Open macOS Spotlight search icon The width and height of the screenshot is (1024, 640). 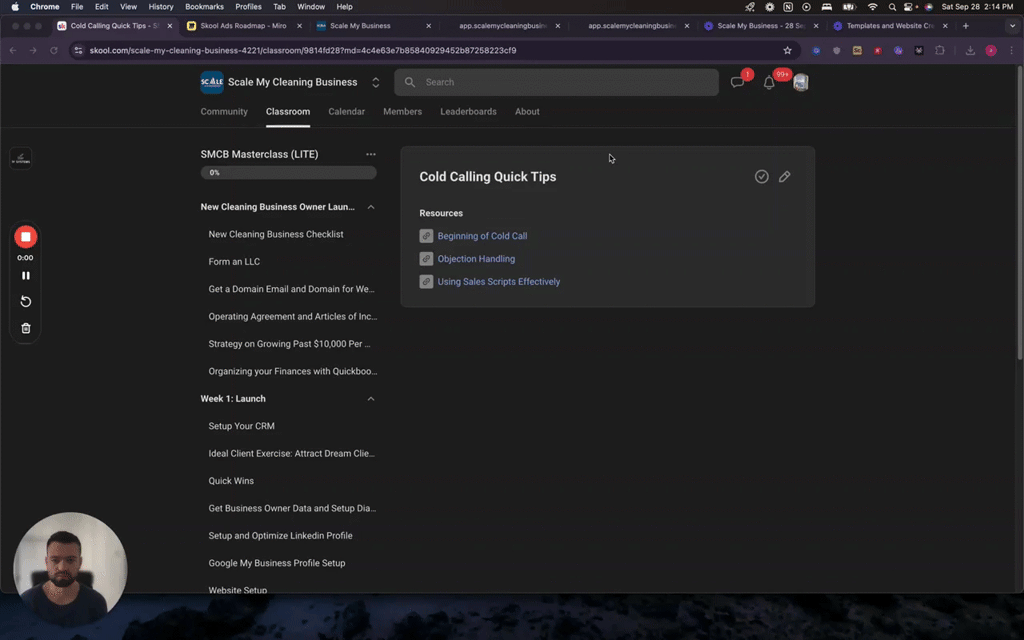tap(891, 7)
